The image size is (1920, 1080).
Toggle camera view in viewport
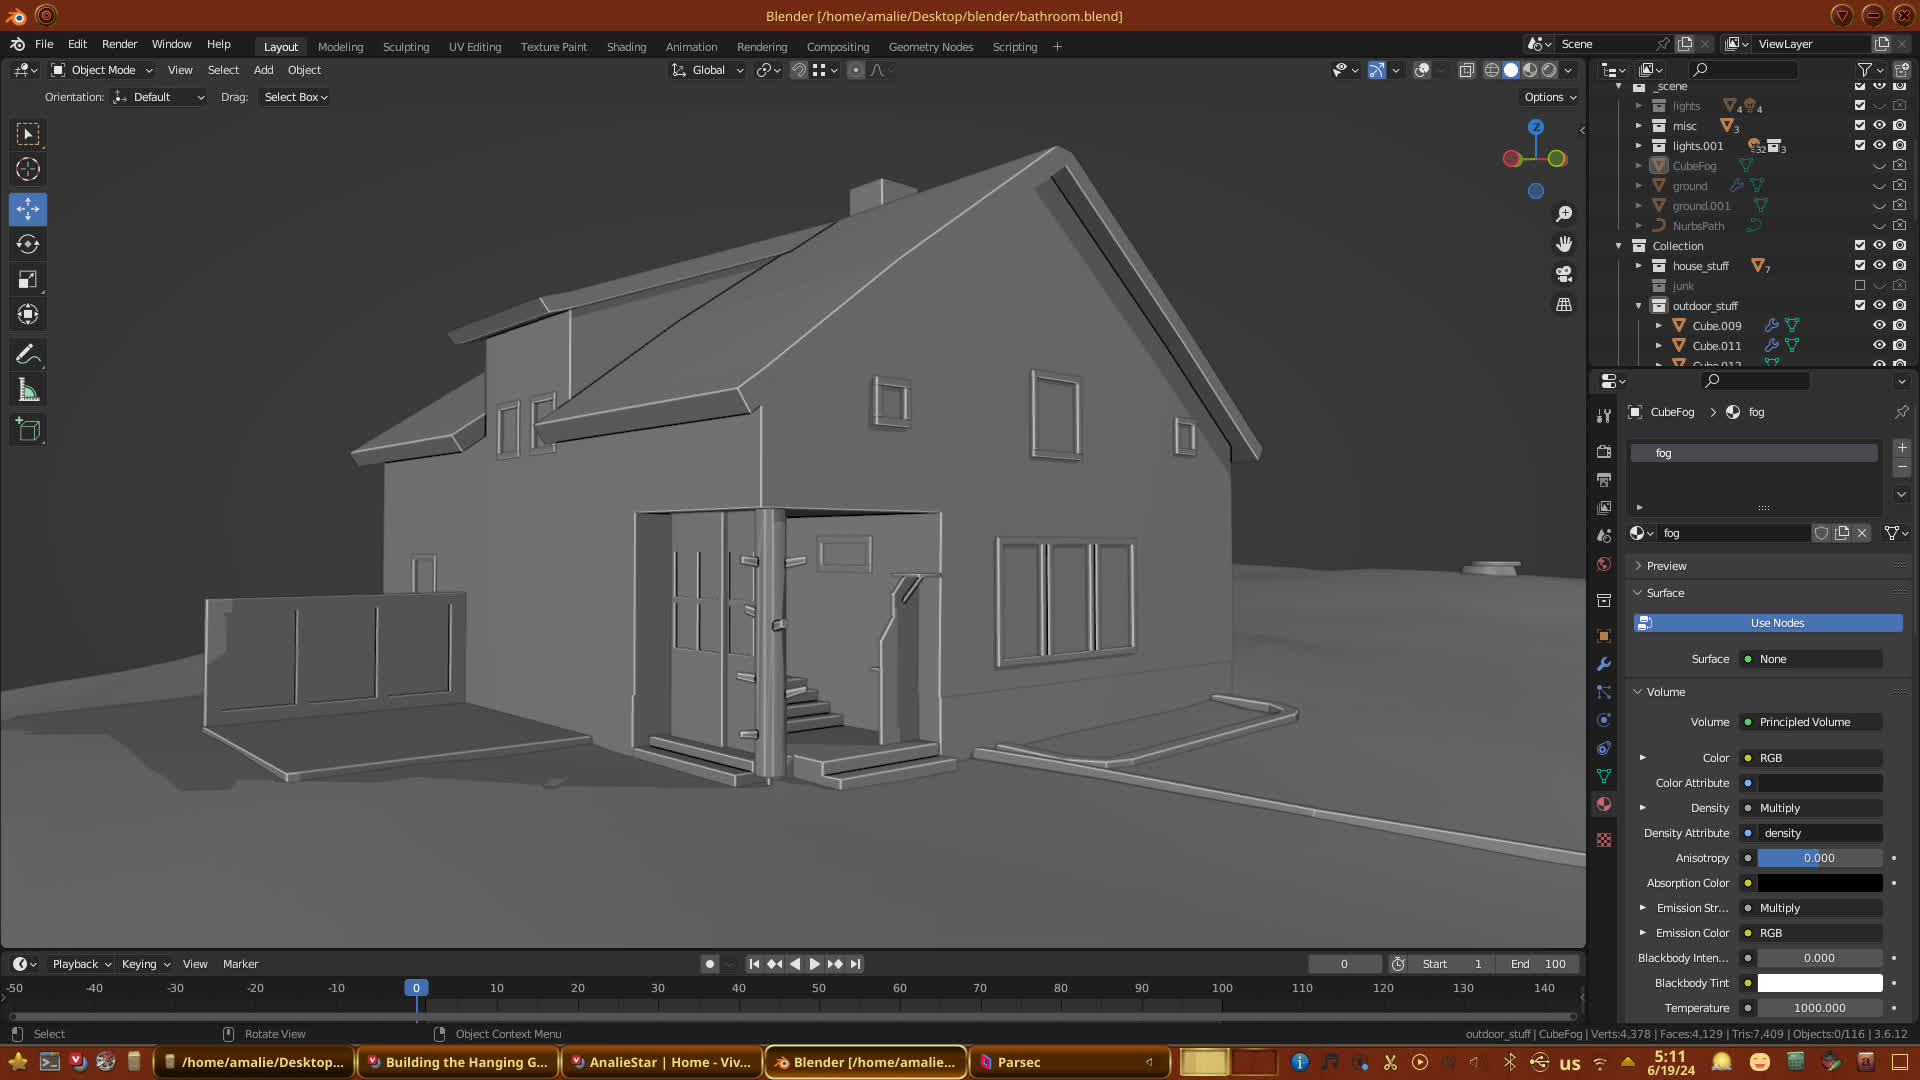click(1564, 274)
